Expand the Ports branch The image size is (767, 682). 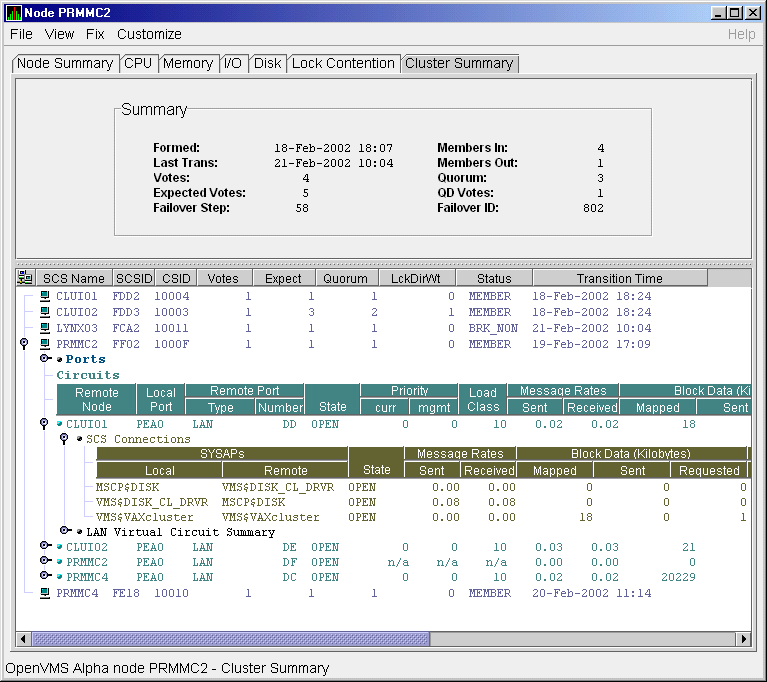(x=46, y=359)
